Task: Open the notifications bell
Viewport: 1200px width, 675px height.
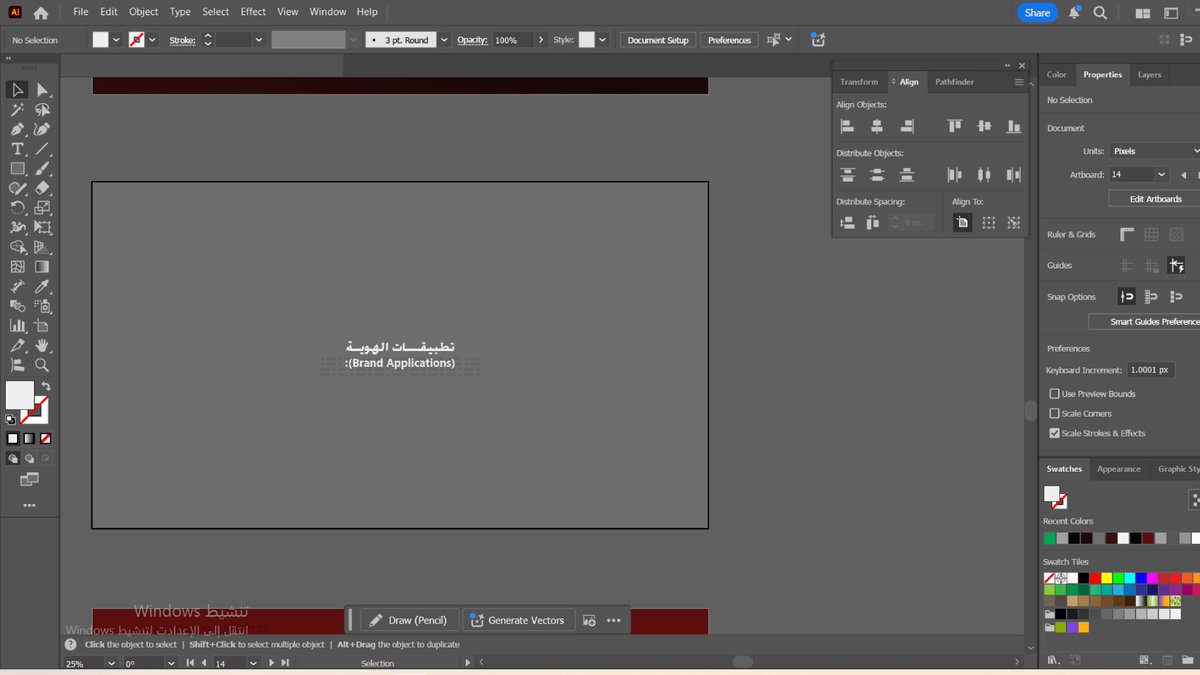Action: point(1074,13)
